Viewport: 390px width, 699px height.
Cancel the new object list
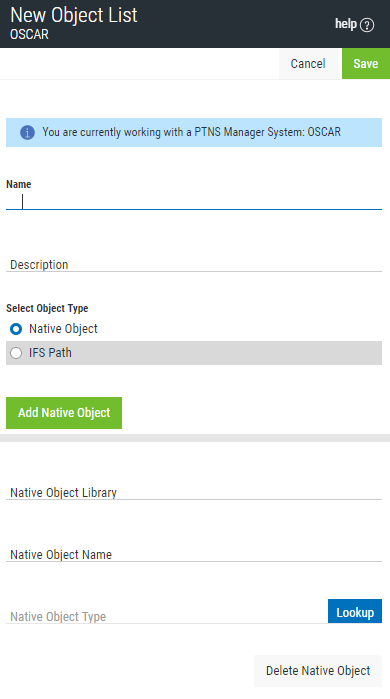308,64
